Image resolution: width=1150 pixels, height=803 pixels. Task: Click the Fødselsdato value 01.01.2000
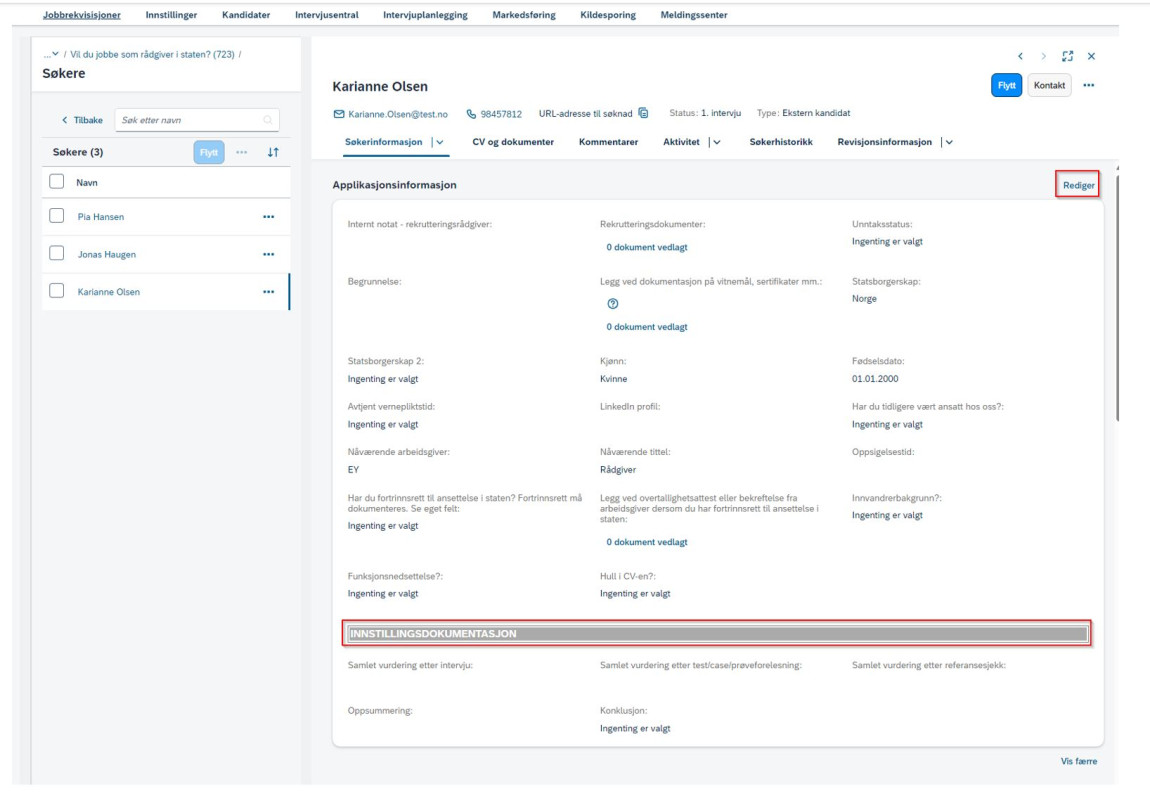875,378
